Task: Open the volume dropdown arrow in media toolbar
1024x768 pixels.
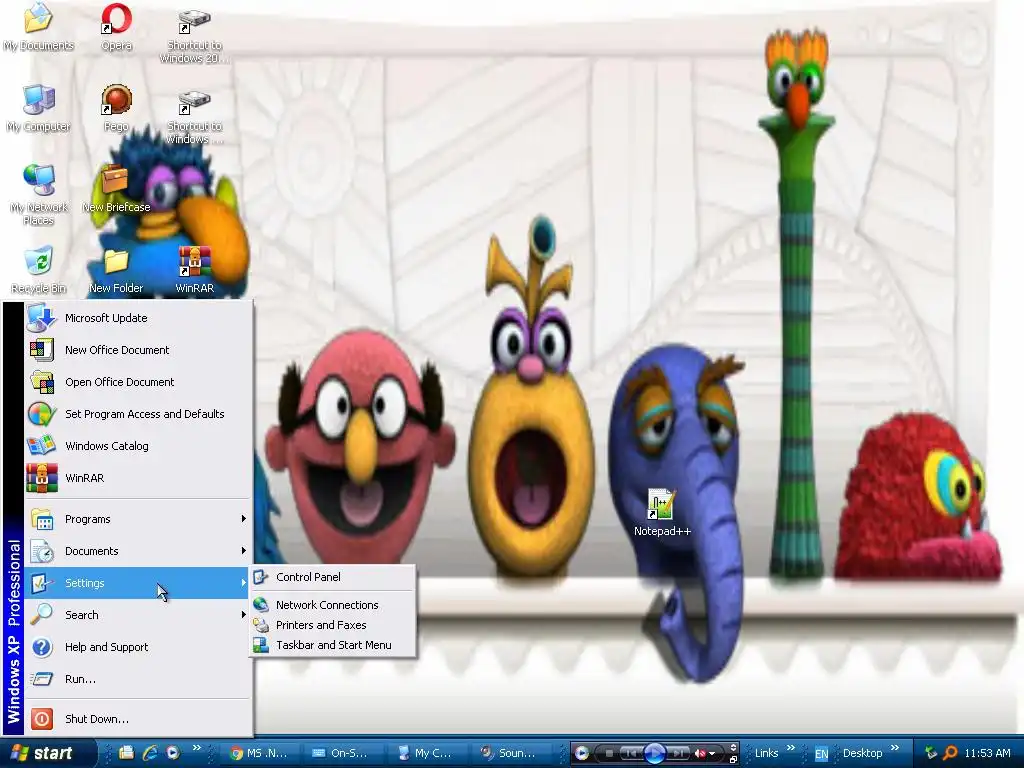Action: click(712, 753)
